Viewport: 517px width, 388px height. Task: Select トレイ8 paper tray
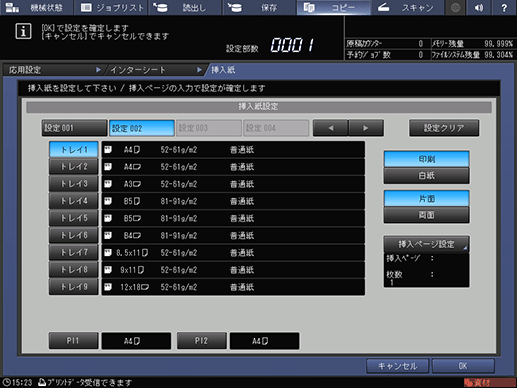pyautogui.click(x=74, y=270)
